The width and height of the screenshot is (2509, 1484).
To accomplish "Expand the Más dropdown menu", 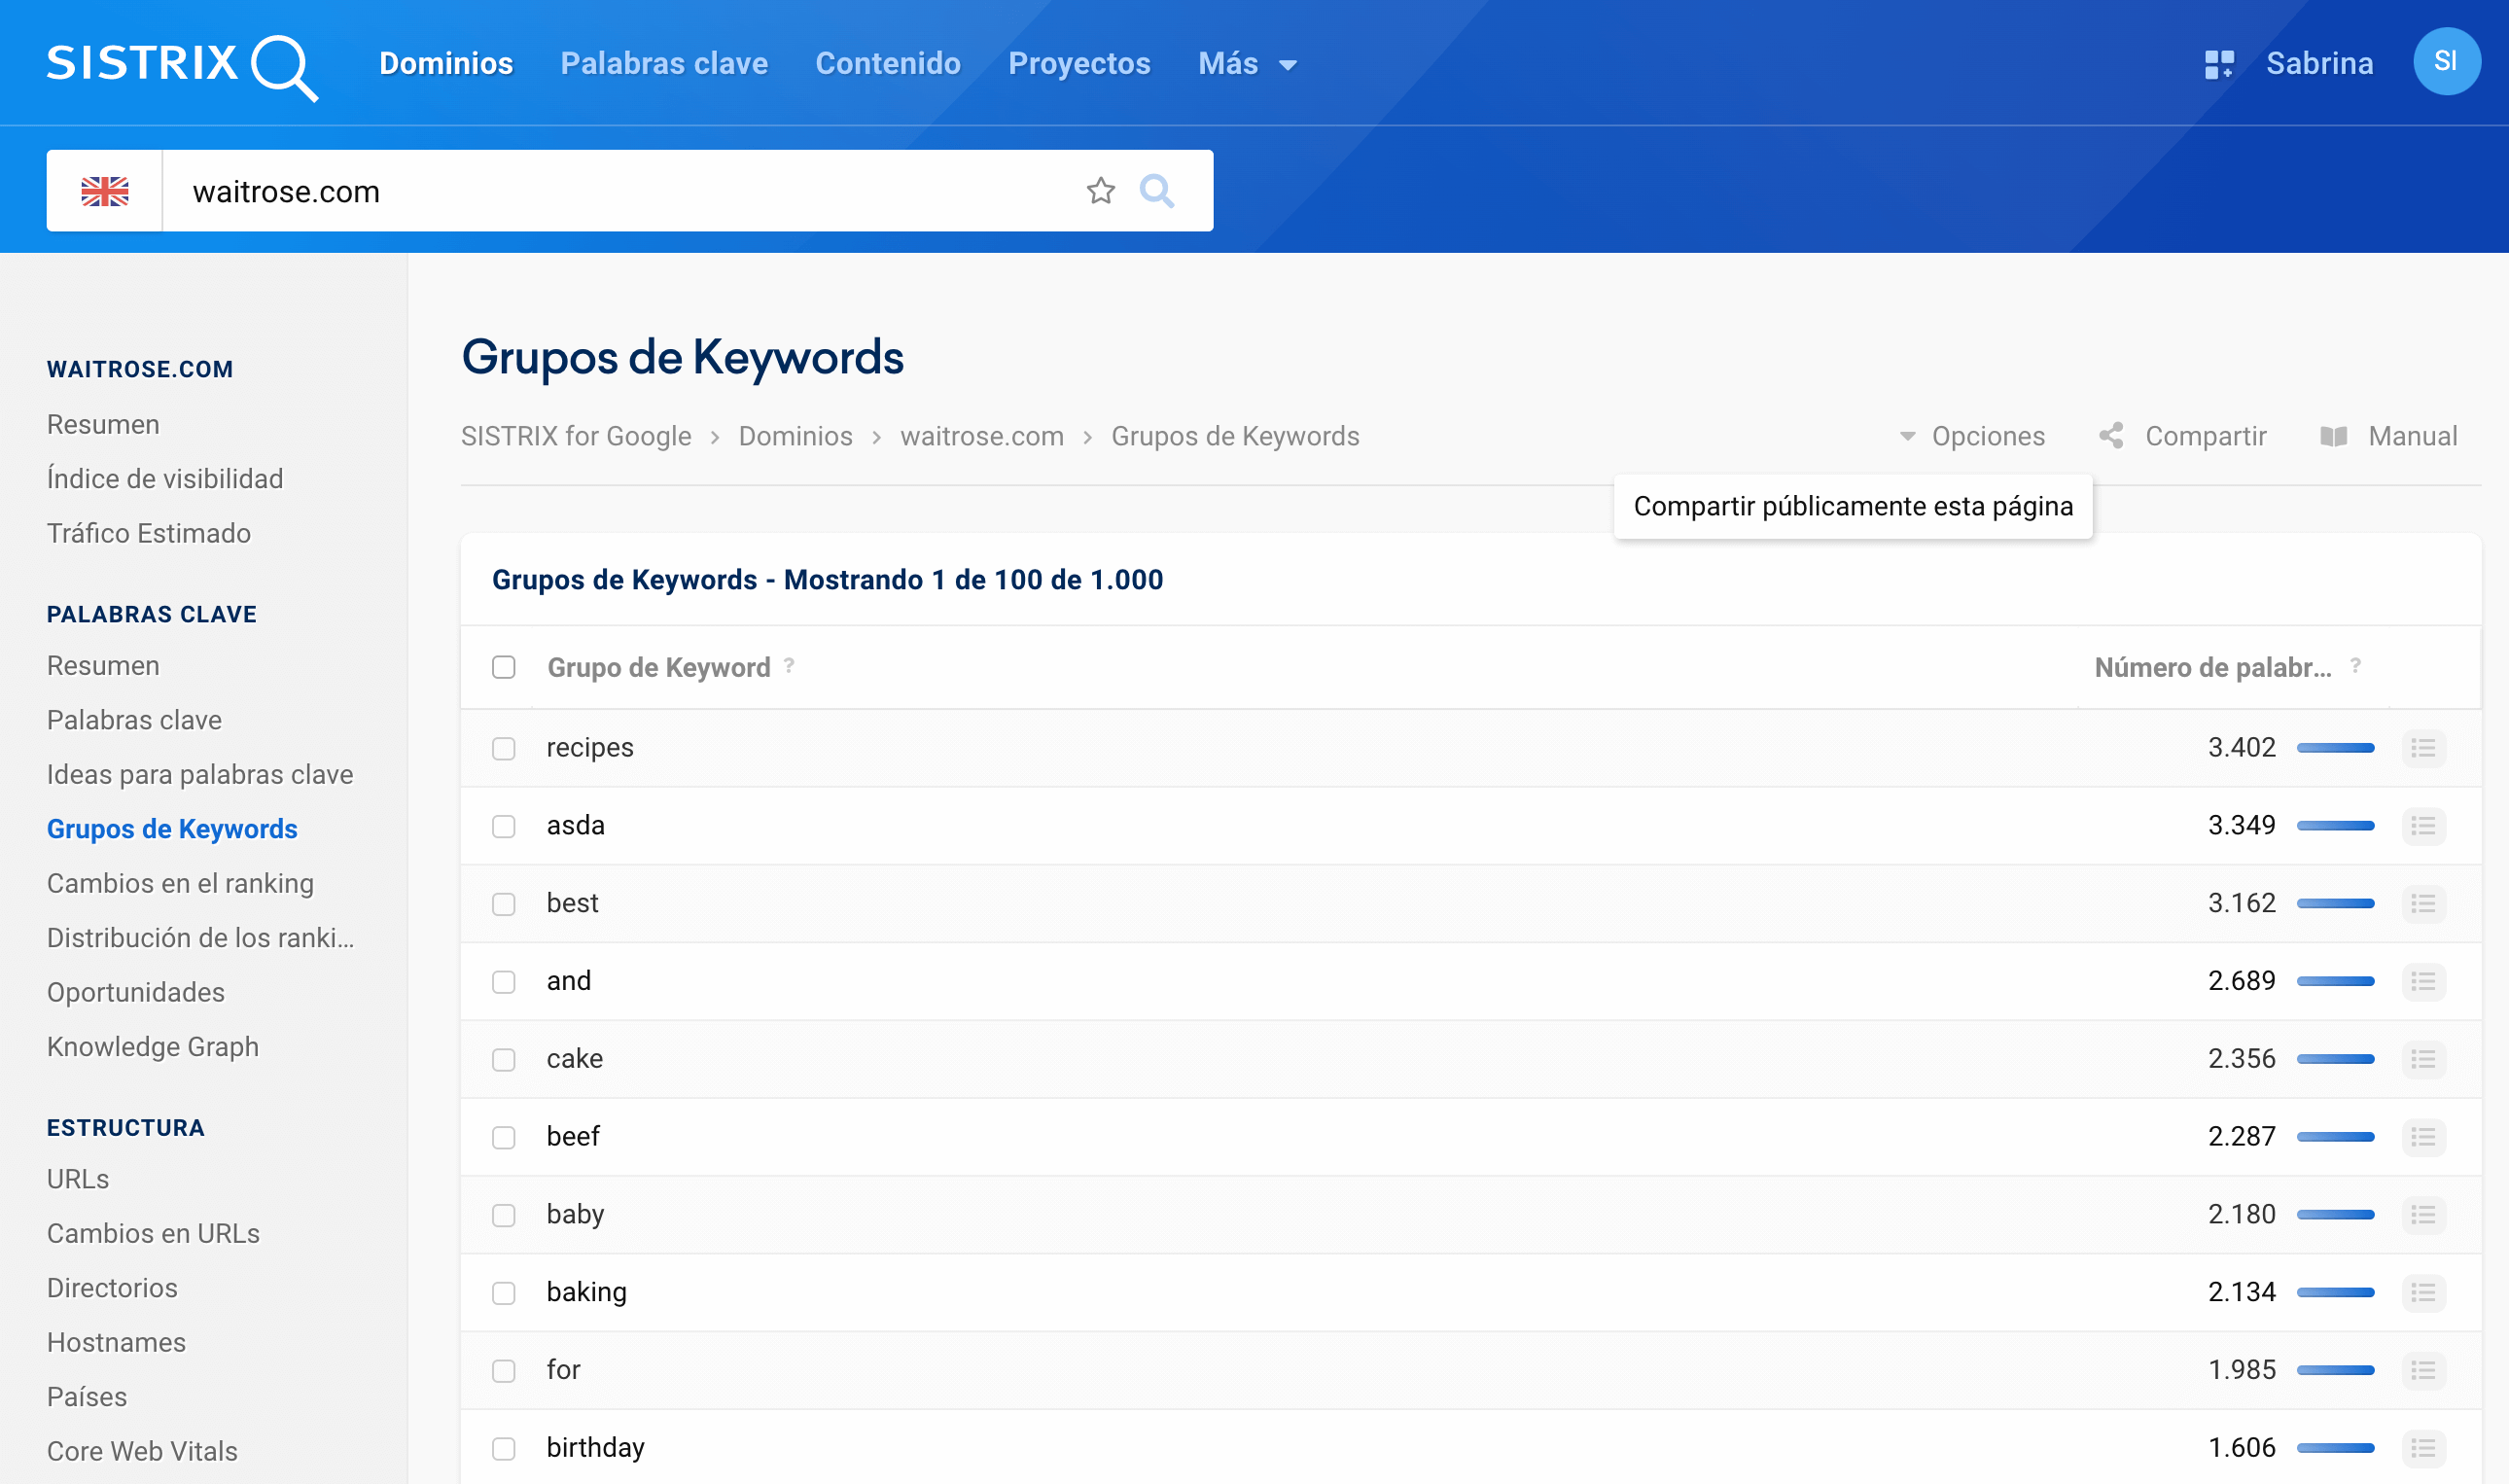I will click(x=1247, y=64).
